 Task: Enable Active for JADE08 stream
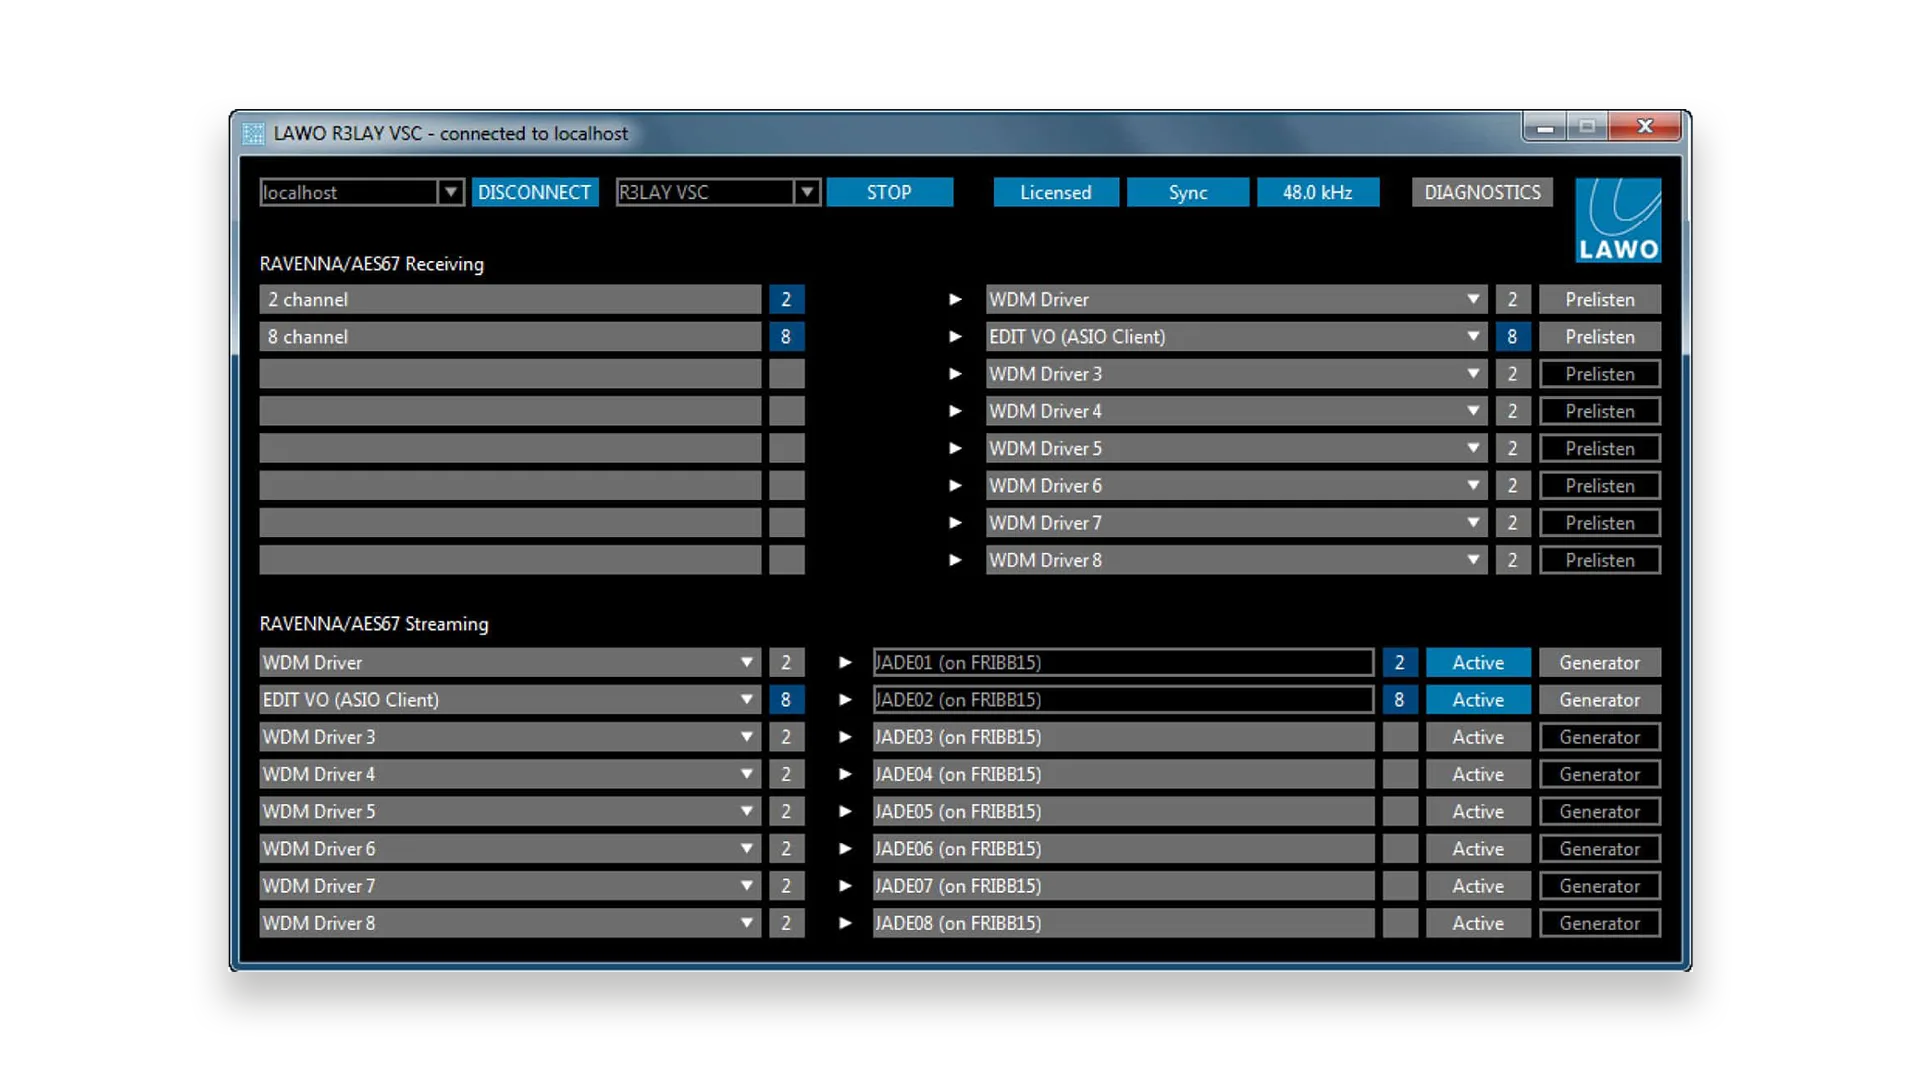1478,923
